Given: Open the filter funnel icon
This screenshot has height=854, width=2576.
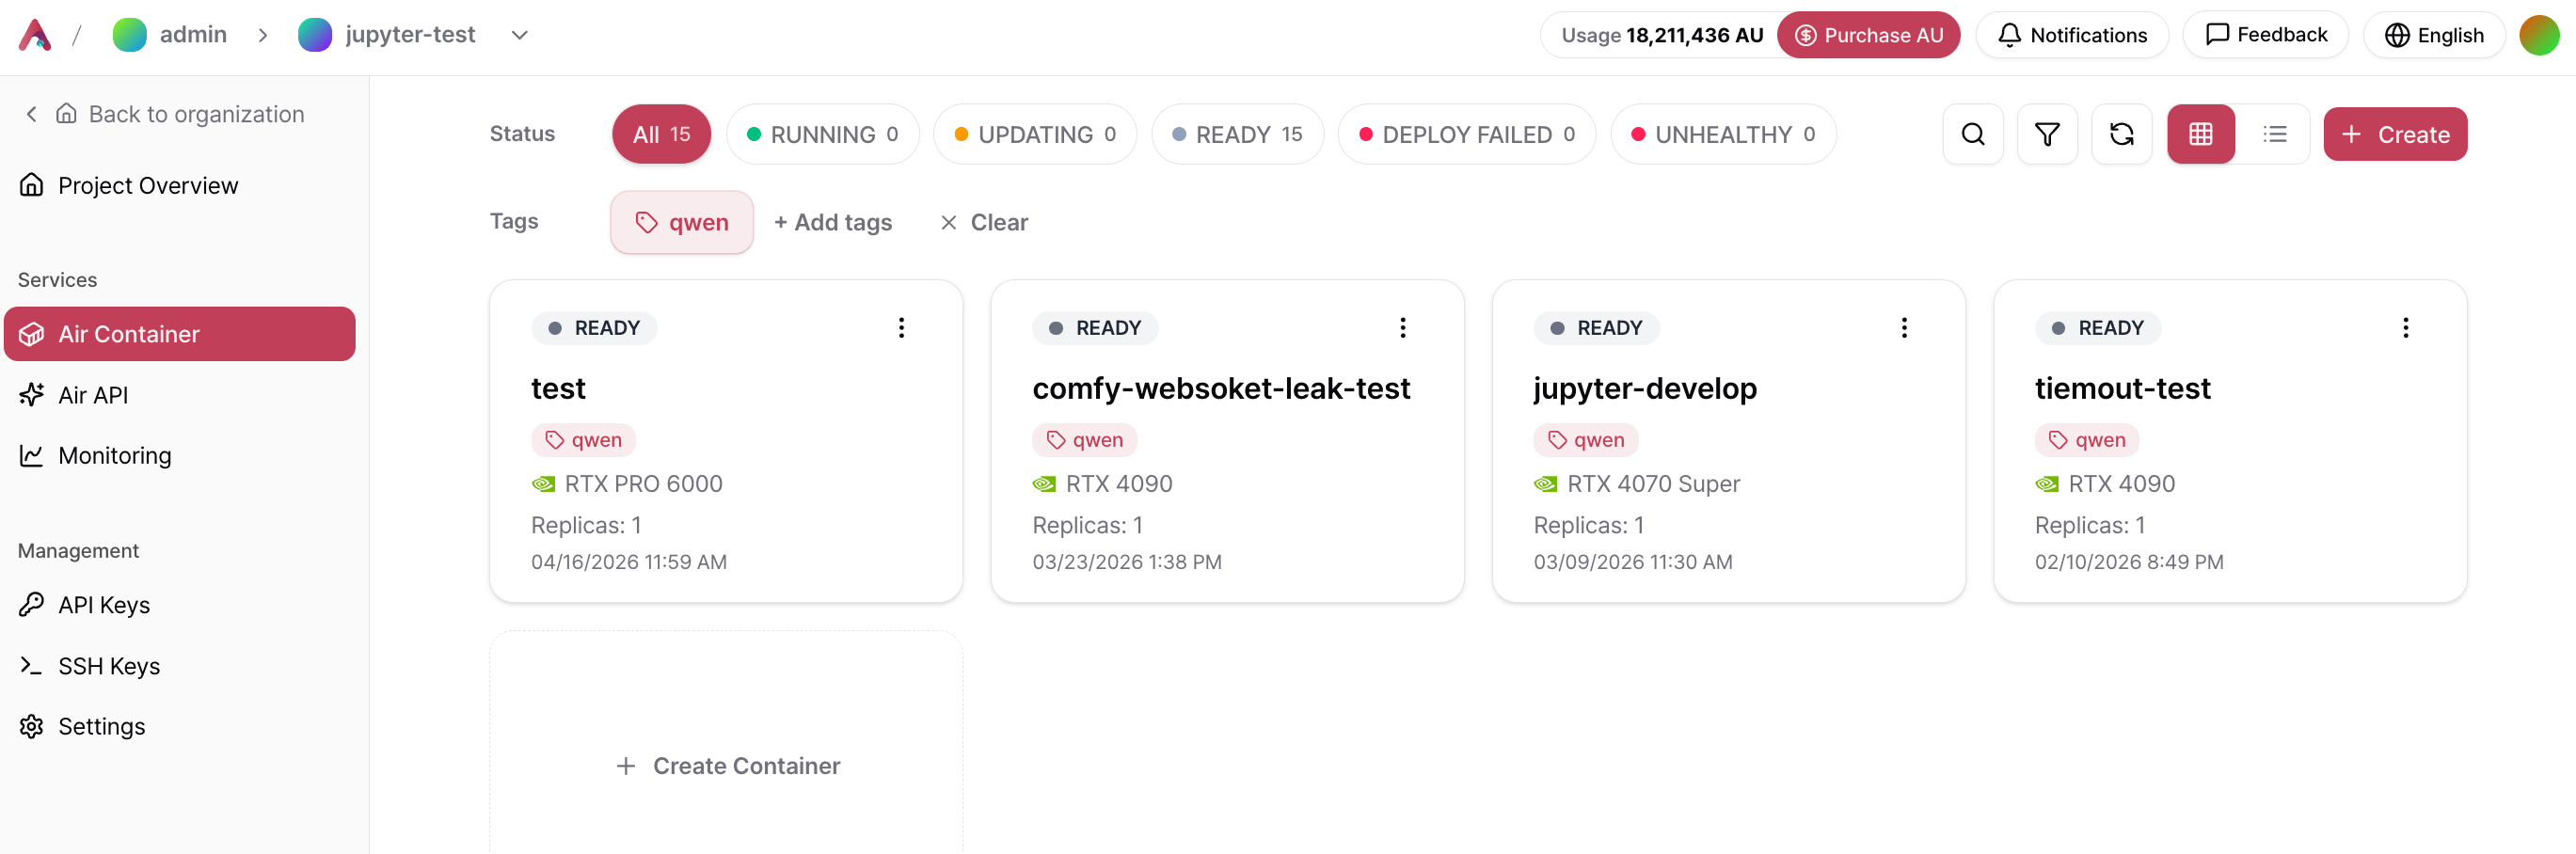Looking at the screenshot, I should tap(2047, 134).
